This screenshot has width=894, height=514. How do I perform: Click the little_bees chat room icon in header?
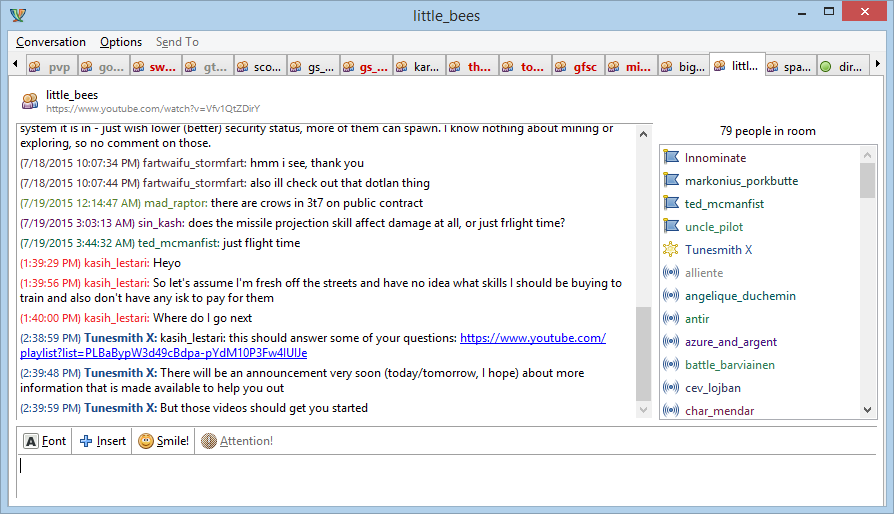pyautogui.click(x=30, y=100)
